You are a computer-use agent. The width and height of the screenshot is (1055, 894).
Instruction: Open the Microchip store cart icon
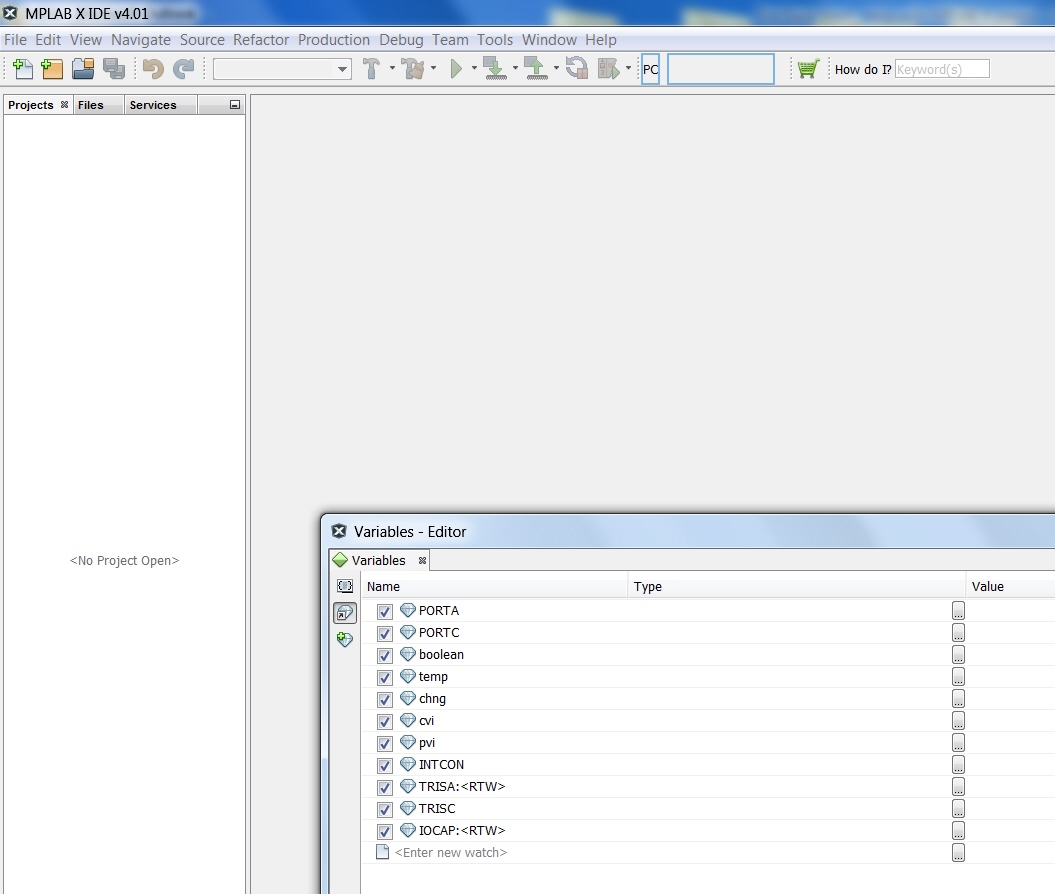pos(807,69)
